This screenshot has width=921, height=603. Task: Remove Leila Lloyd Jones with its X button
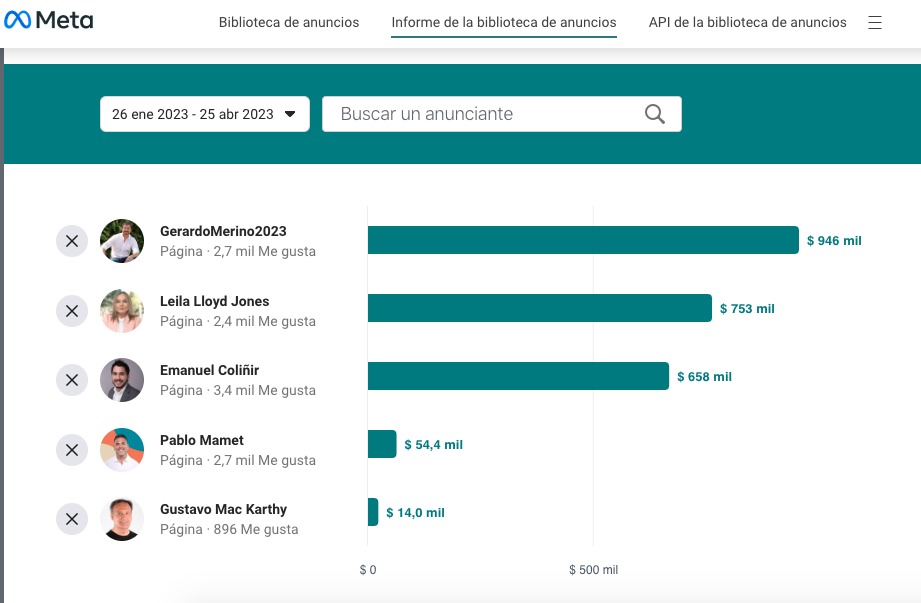pos(72,311)
